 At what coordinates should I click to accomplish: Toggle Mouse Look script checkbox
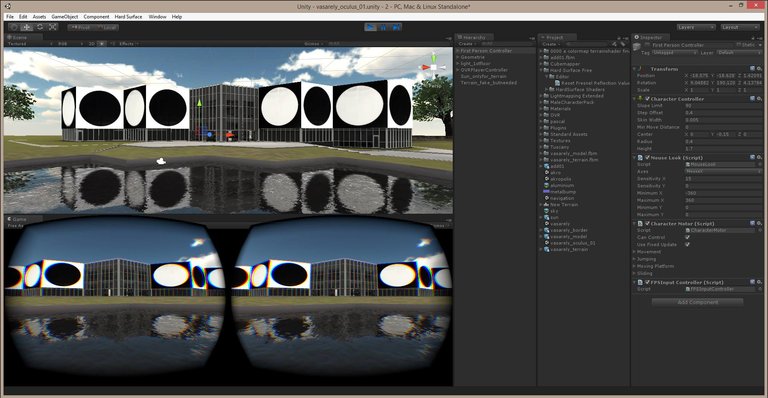[647, 158]
